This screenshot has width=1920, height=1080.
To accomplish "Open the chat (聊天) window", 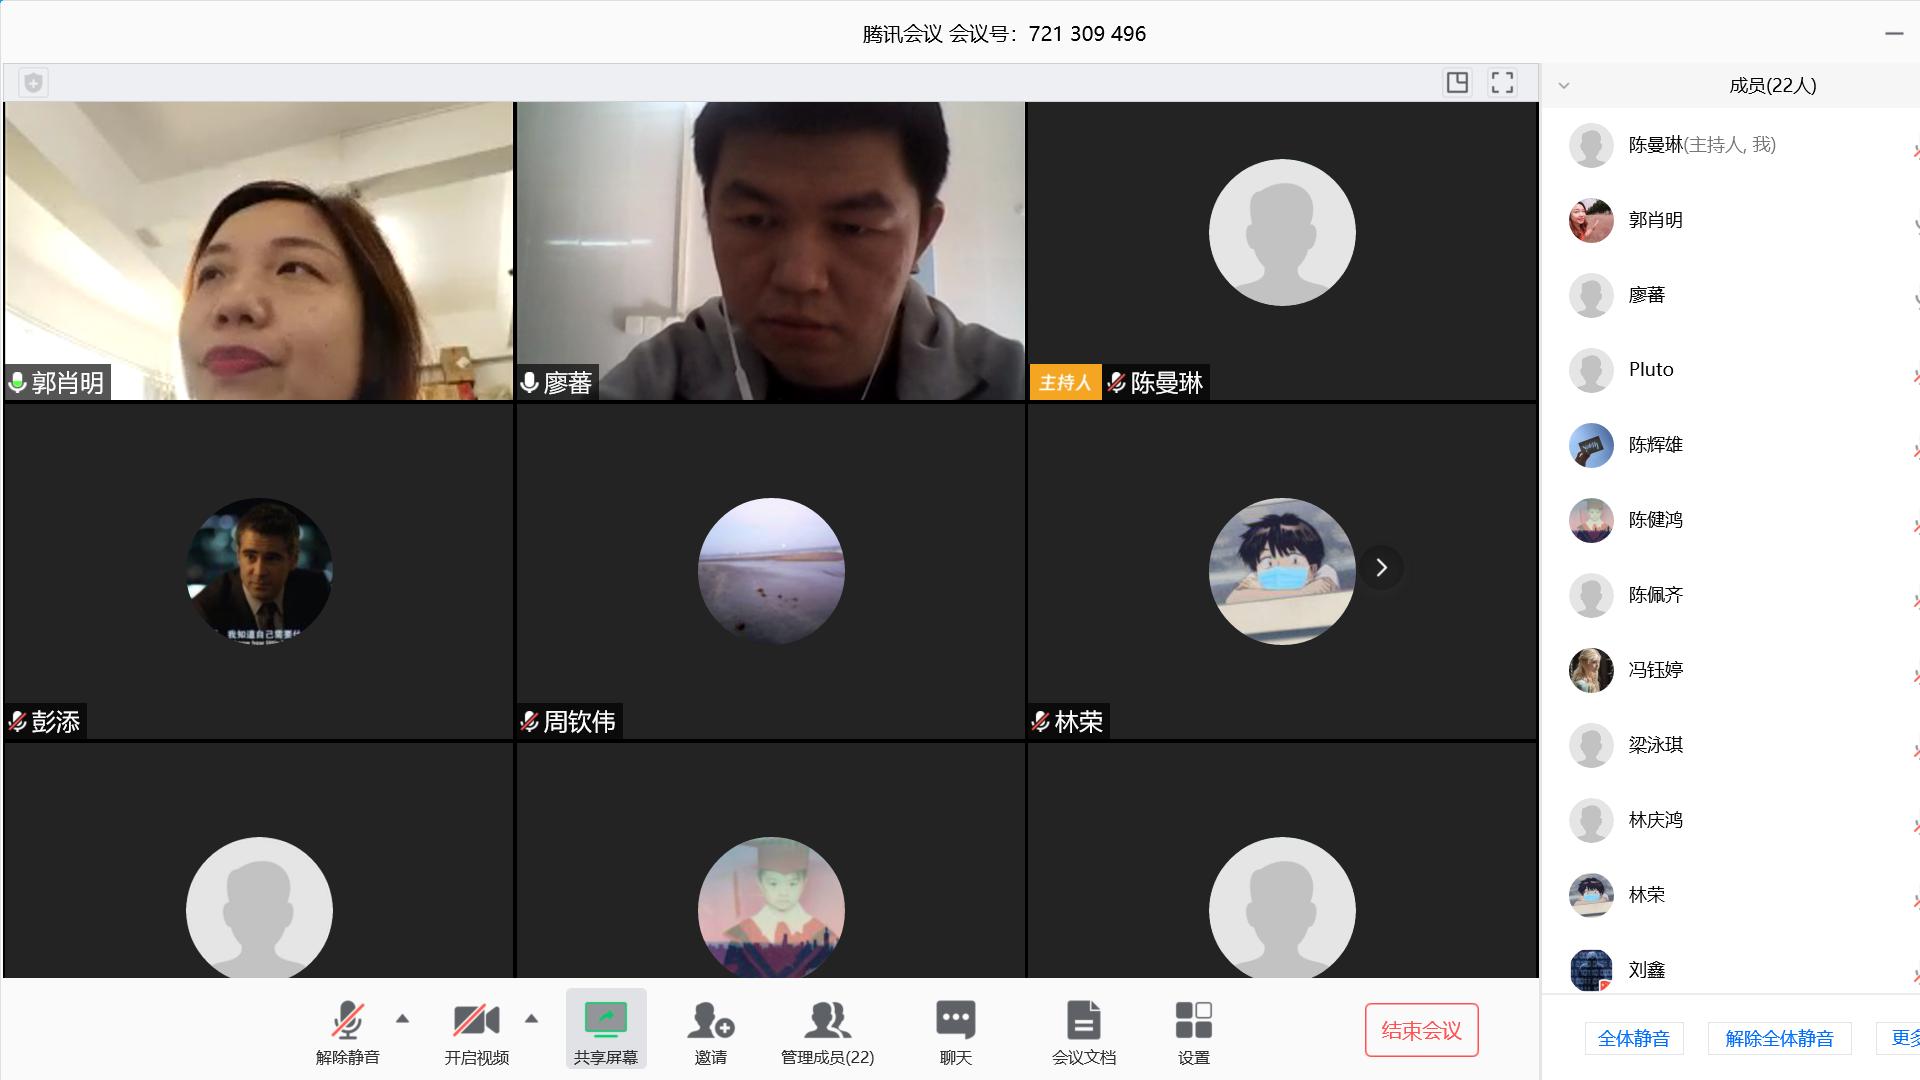I will (x=955, y=1021).
